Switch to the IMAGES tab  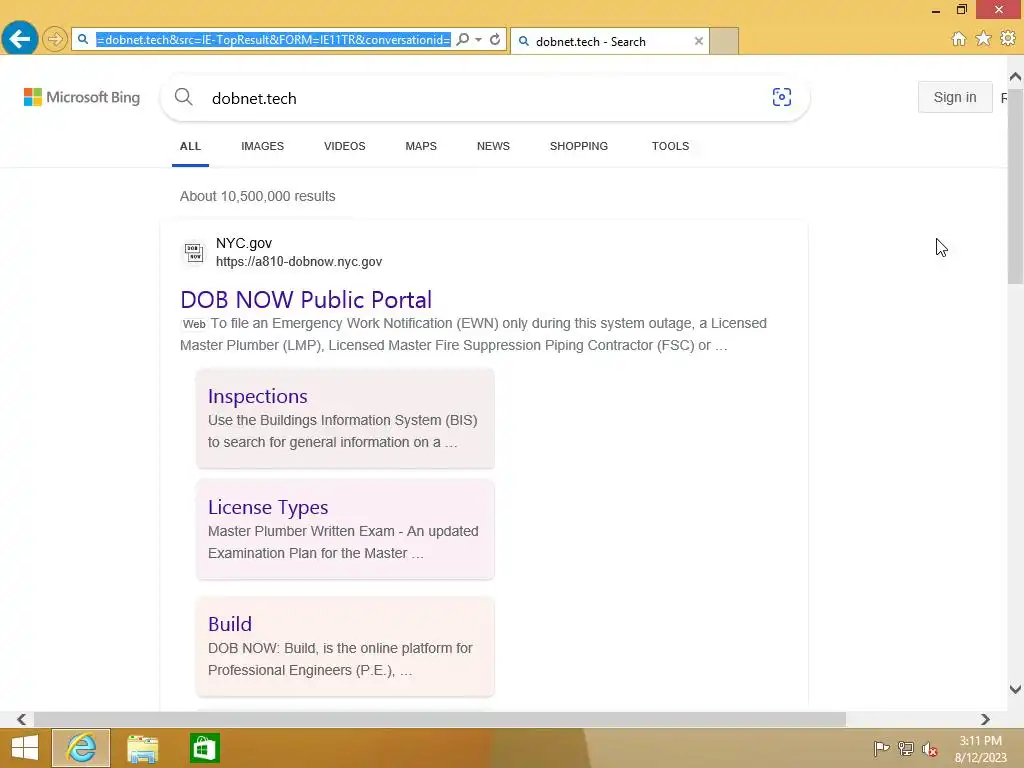pos(263,146)
